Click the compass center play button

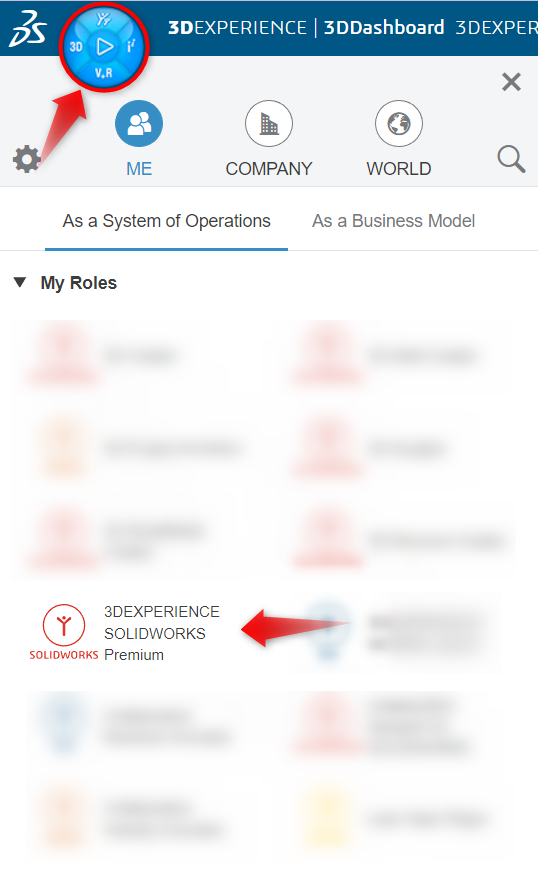(x=104, y=47)
